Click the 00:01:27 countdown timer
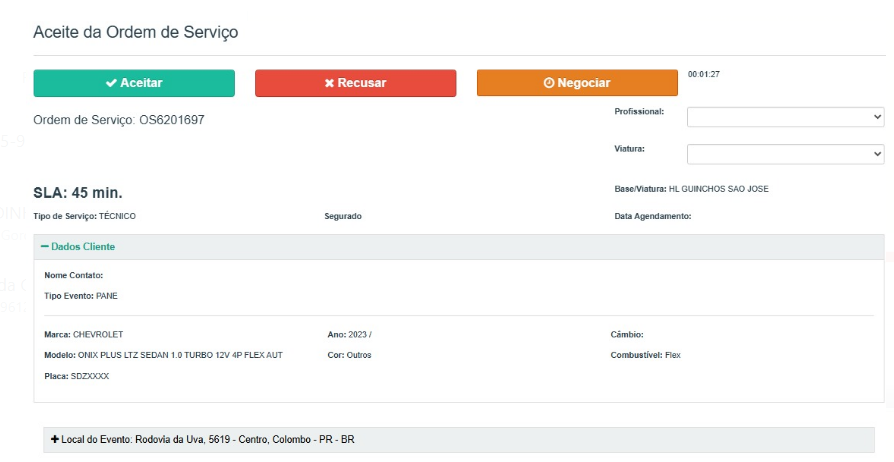894x462 pixels. tap(704, 75)
